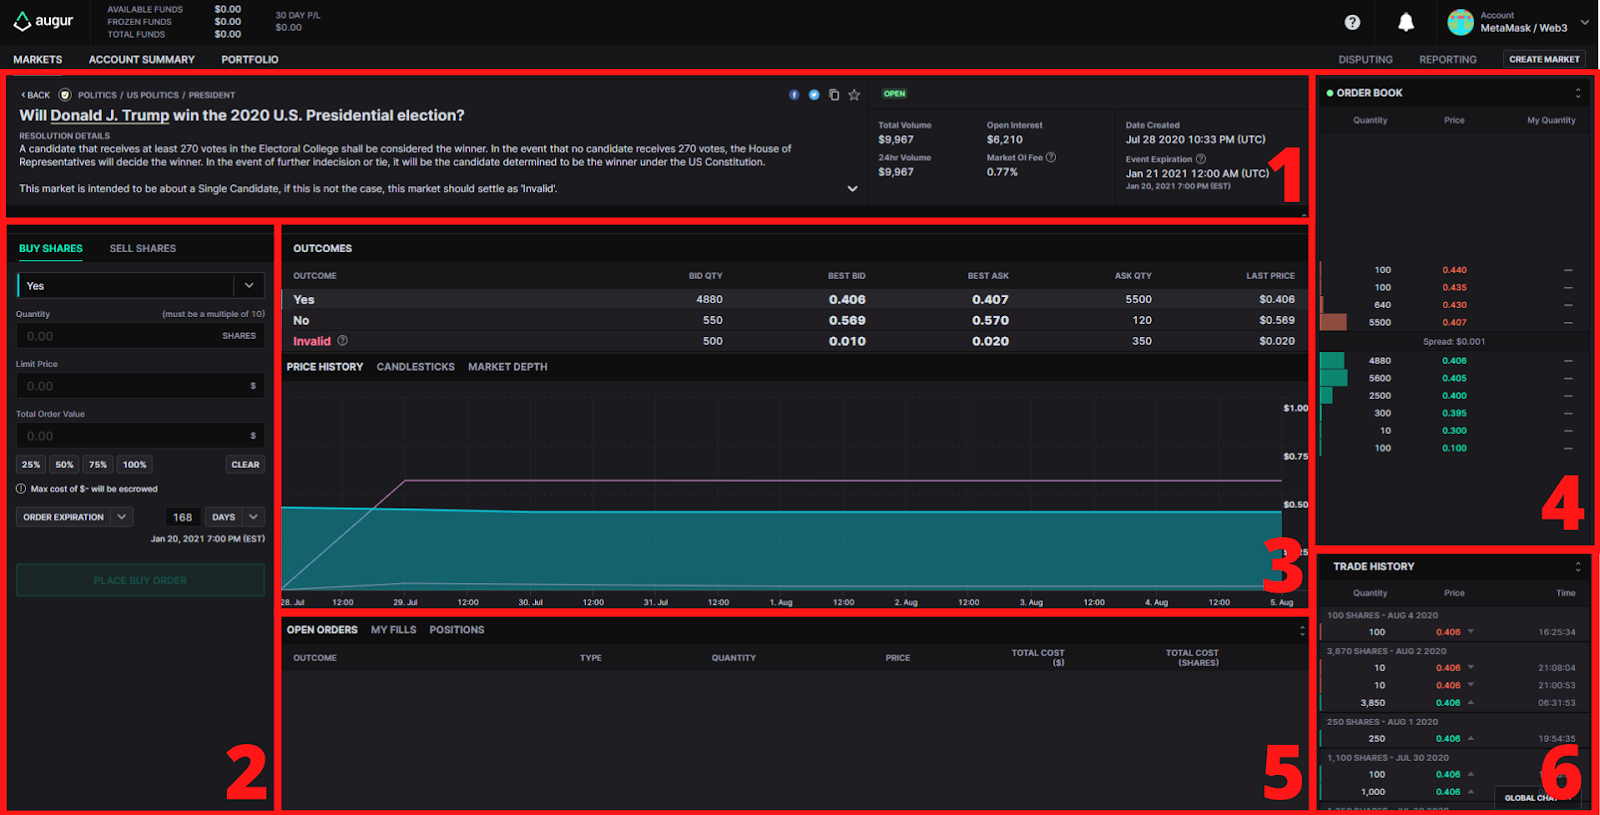The height and width of the screenshot is (815, 1600).
Task: Open Account Summary
Action: point(142,60)
